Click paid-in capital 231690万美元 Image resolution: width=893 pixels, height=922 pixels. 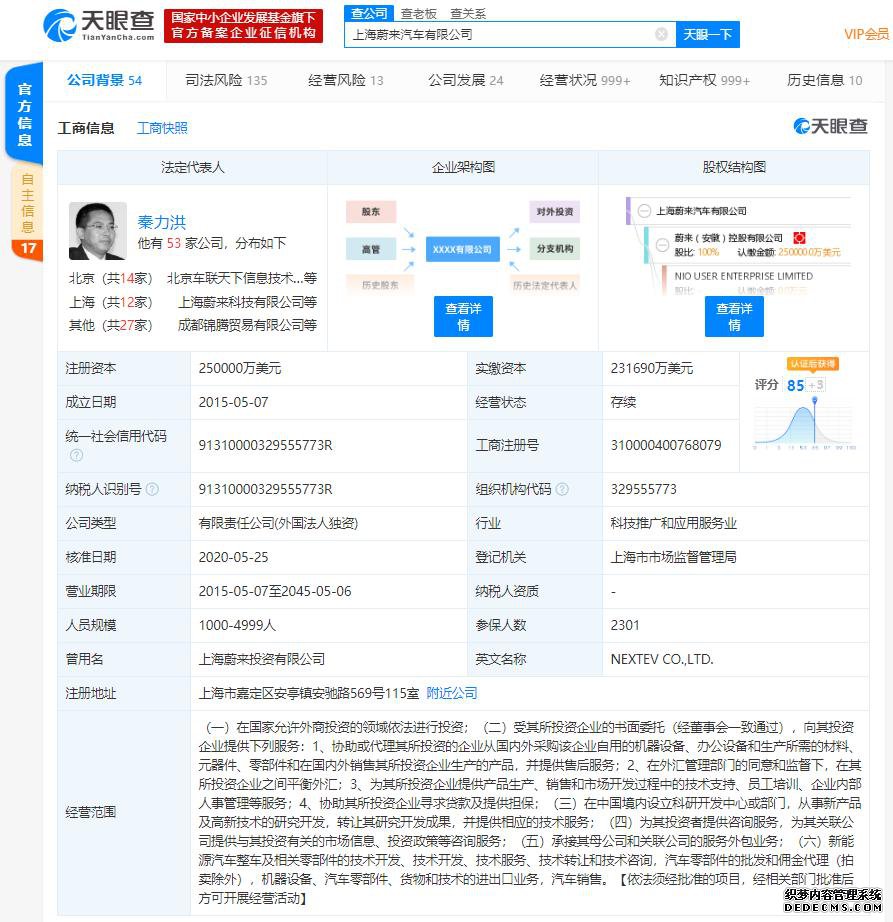point(652,368)
